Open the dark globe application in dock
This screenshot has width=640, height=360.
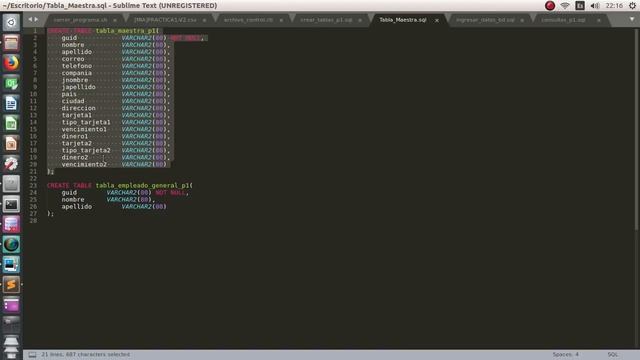tap(11, 244)
